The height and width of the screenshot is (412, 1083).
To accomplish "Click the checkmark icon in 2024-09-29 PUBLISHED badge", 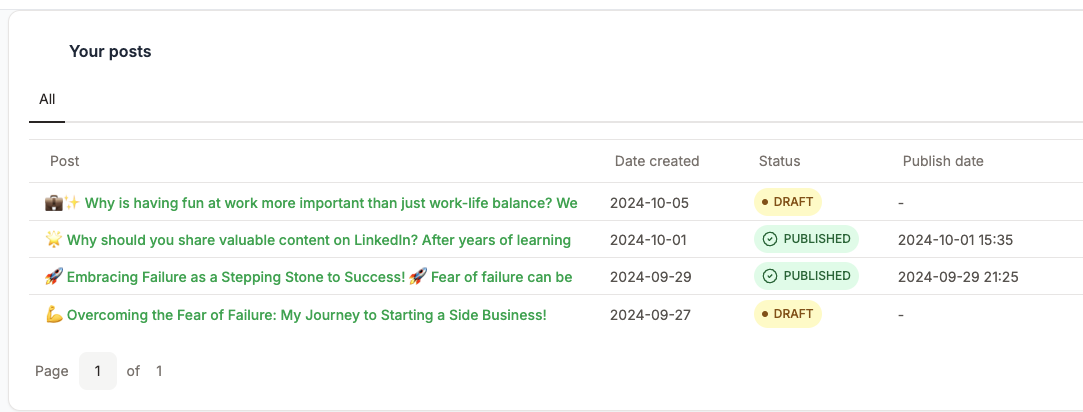I will pyautogui.click(x=769, y=276).
